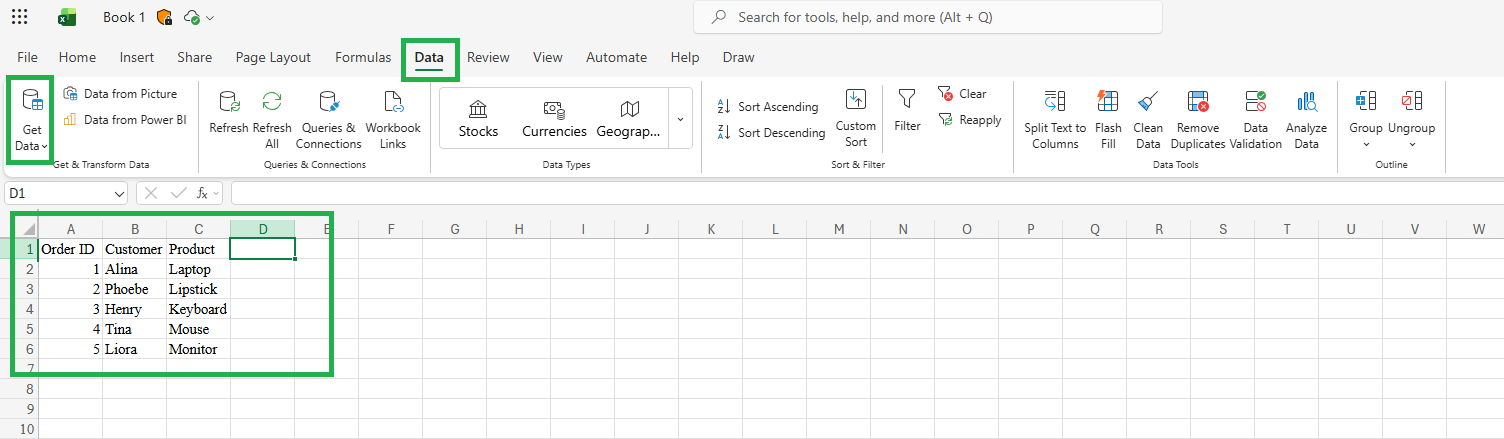Click the formula bar confirm checkmark

tap(179, 193)
